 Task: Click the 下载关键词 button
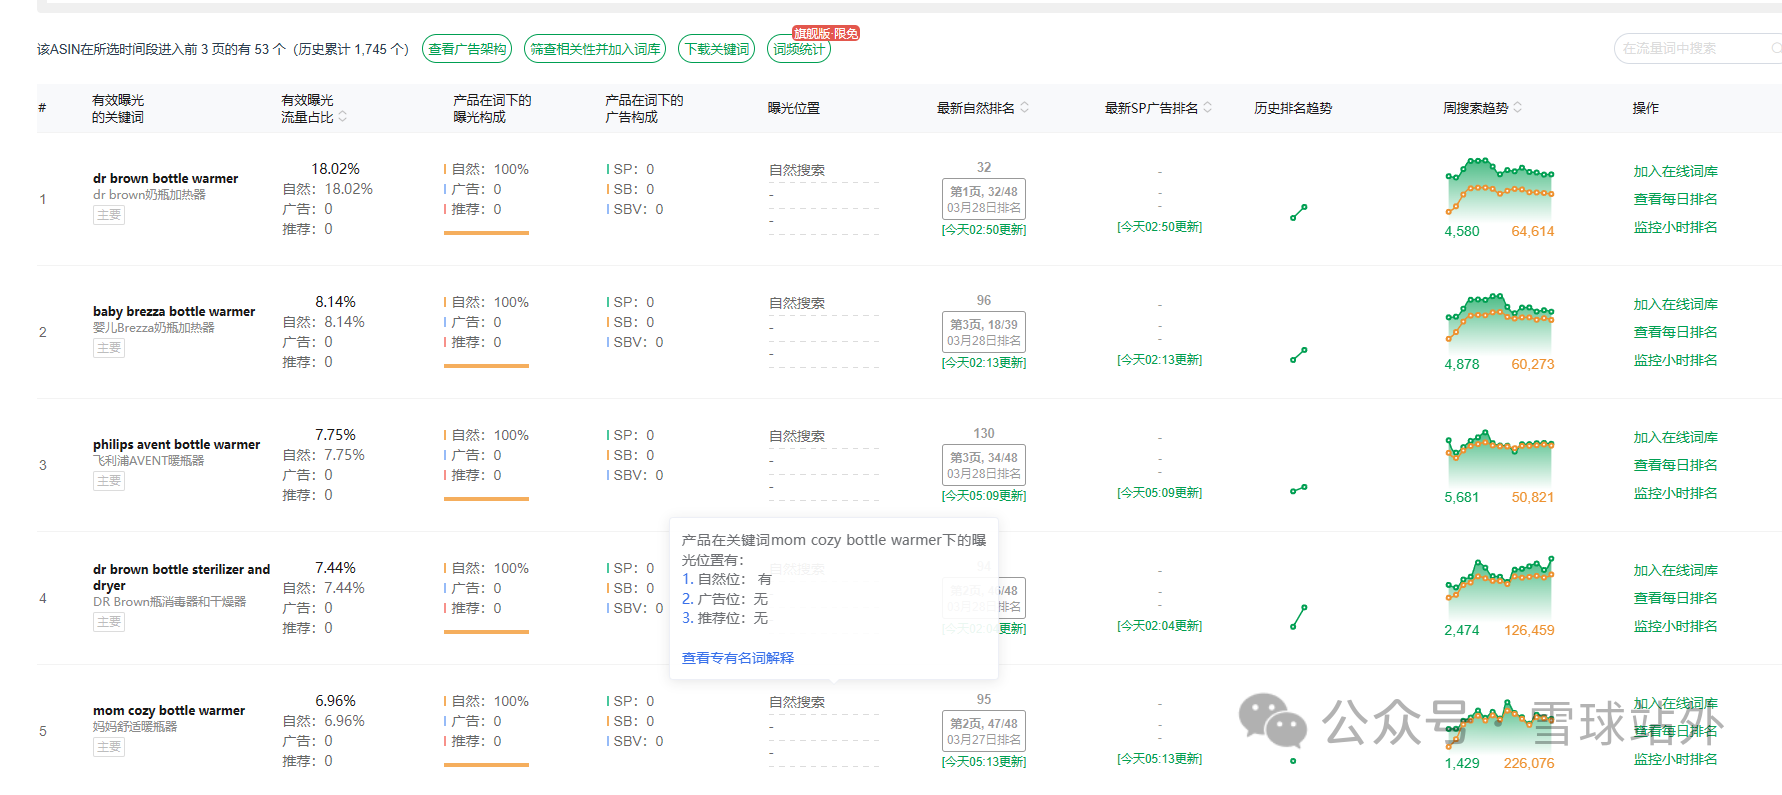click(x=716, y=49)
